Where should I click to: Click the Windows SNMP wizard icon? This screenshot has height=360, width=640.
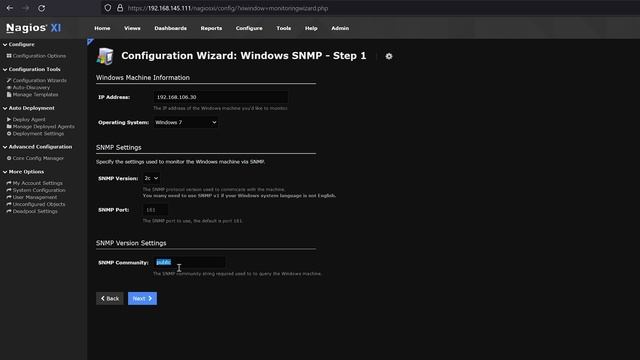click(105, 56)
